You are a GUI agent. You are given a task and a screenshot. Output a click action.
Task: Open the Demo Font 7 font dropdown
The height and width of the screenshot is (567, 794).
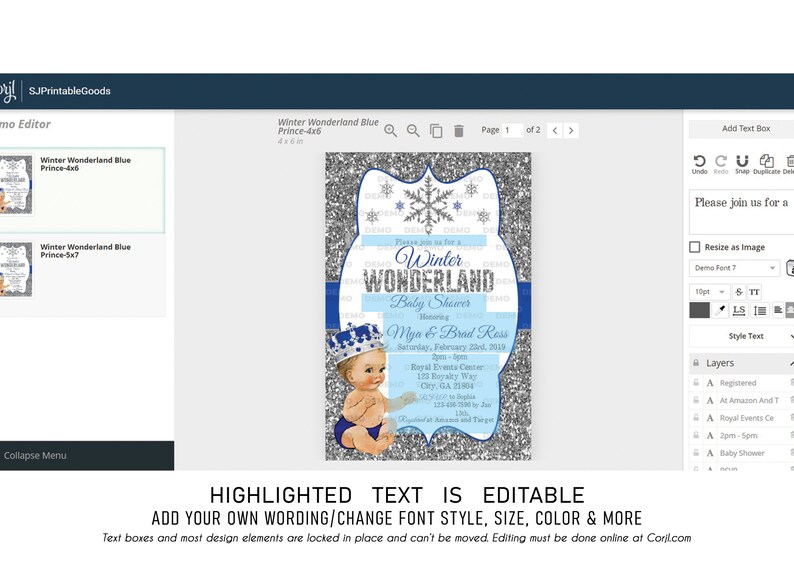[x=734, y=268]
